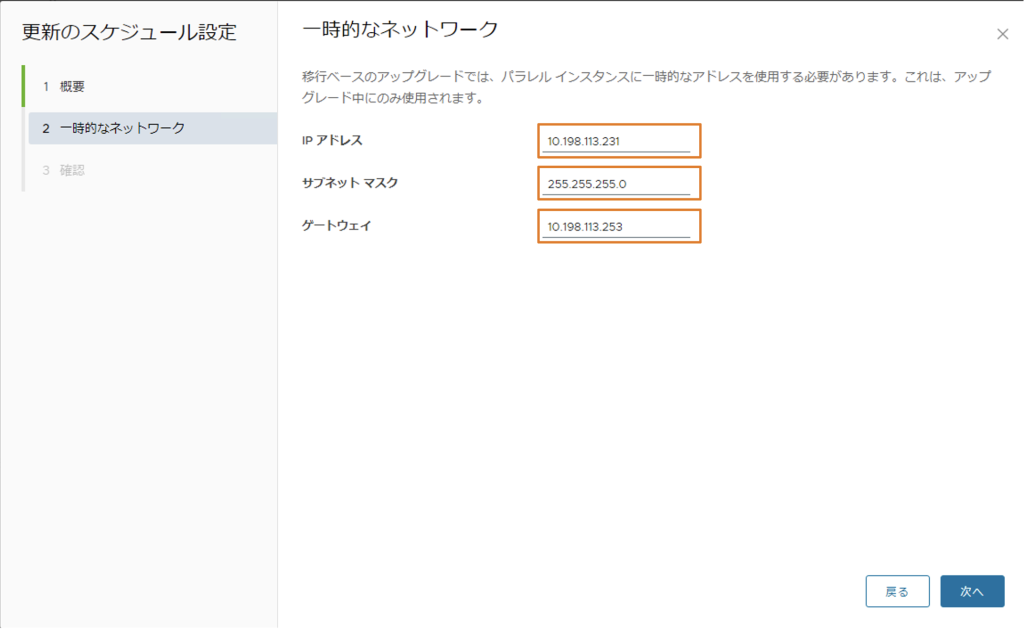The height and width of the screenshot is (641, 1024).
Task: Click the number 2 step marker
Action: point(46,128)
